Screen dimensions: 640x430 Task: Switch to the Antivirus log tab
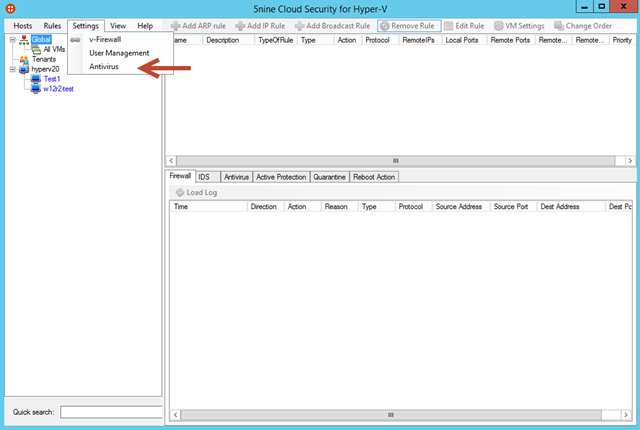236,177
